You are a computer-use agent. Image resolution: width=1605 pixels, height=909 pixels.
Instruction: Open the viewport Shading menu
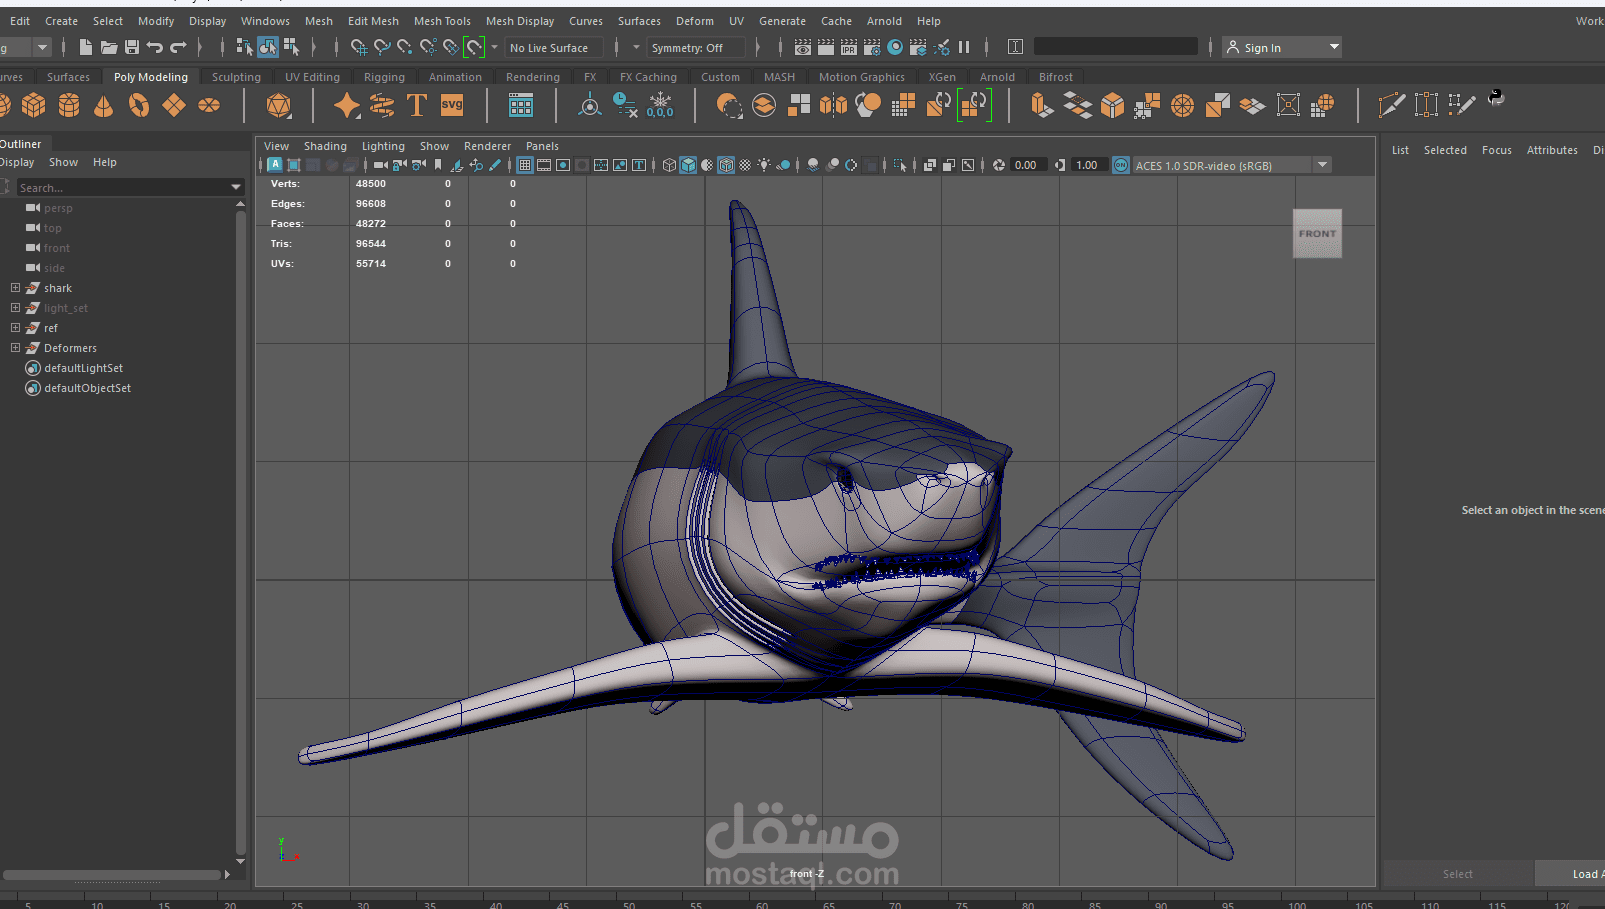click(325, 146)
